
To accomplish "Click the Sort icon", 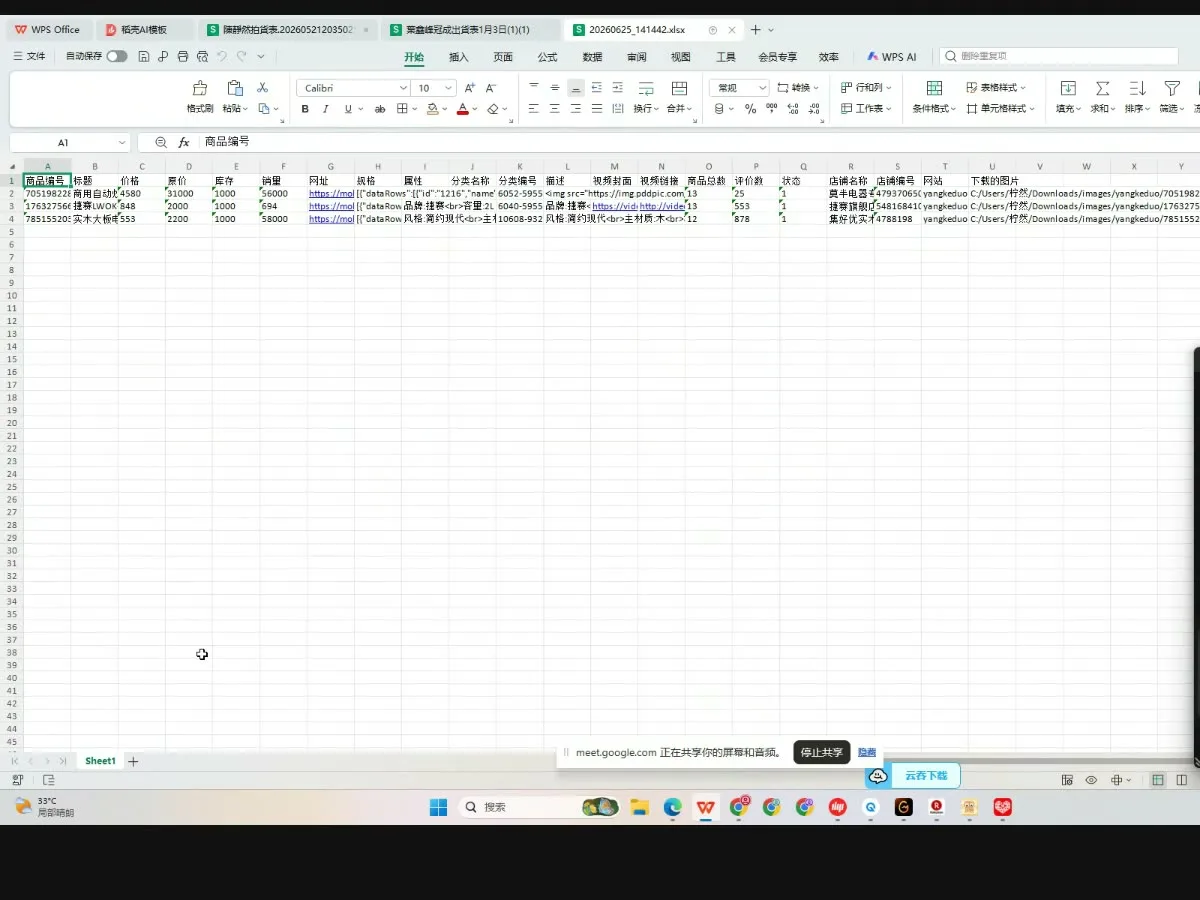I will pyautogui.click(x=1137, y=88).
